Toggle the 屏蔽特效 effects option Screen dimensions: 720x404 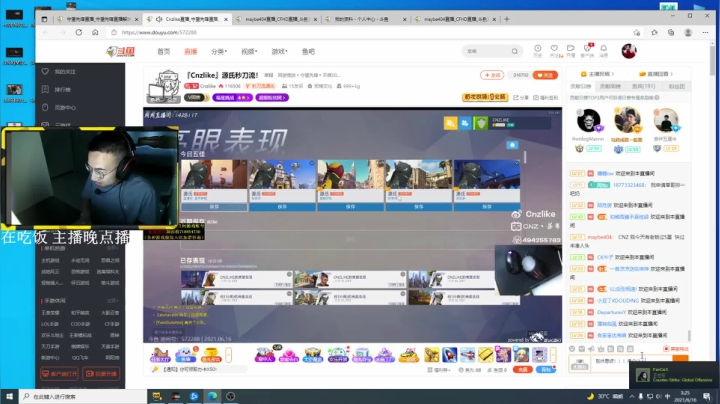pos(676,349)
